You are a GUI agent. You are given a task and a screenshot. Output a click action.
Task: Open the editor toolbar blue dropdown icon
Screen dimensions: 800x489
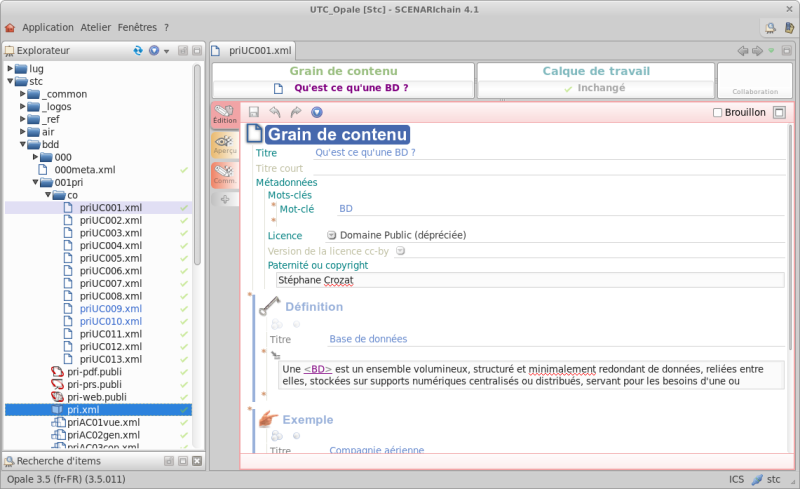click(x=317, y=112)
